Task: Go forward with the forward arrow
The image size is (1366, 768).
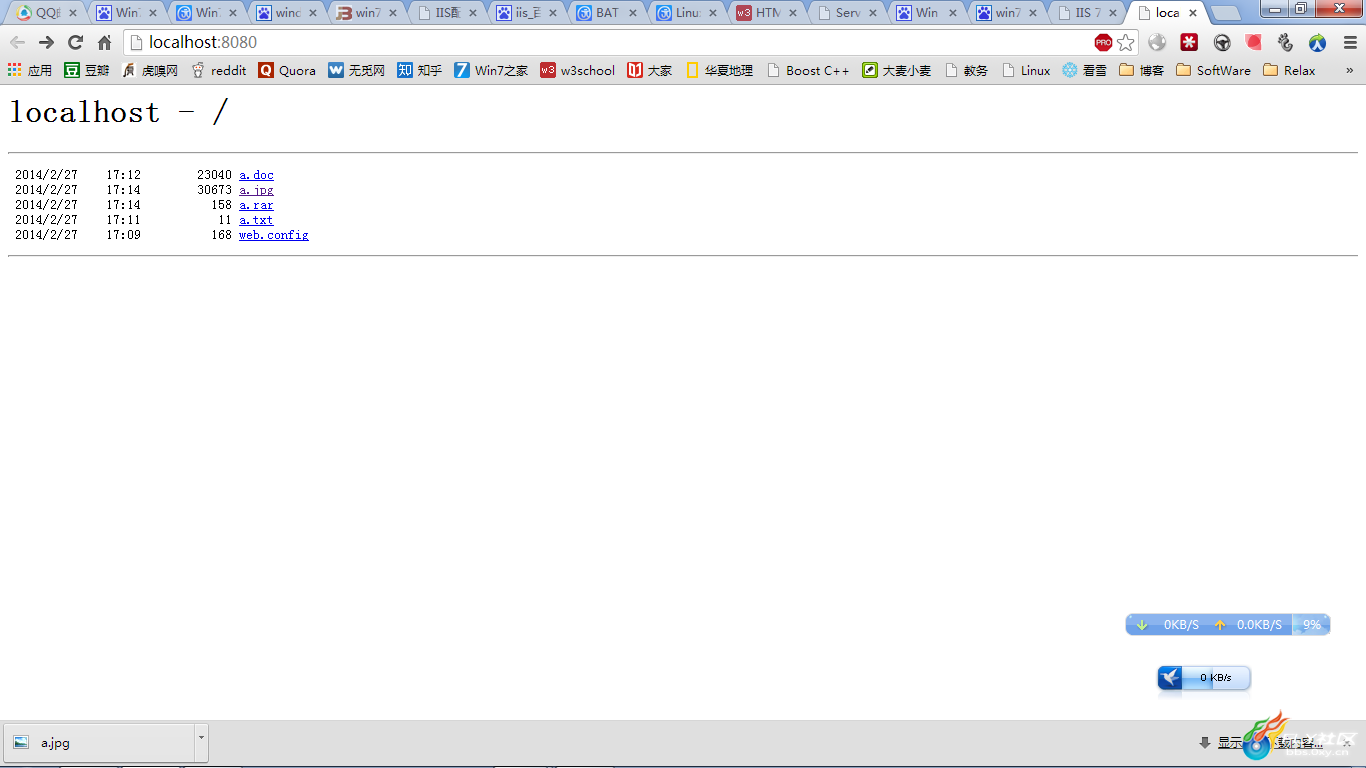Action: (x=46, y=42)
